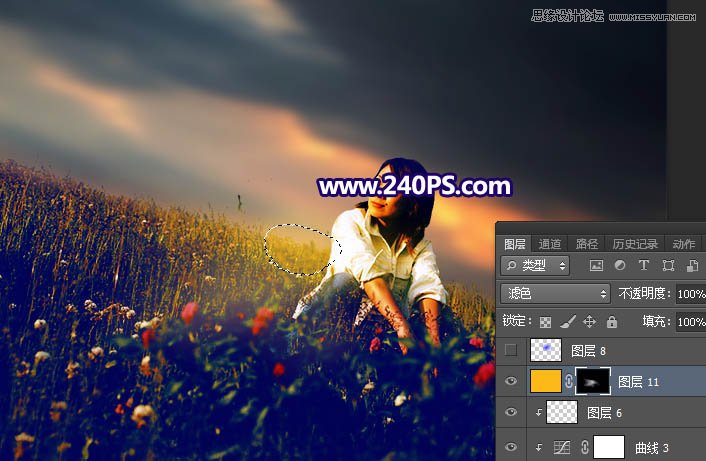Click 填充 fill value field
Image resolution: width=706 pixels, height=461 pixels.
coord(691,322)
